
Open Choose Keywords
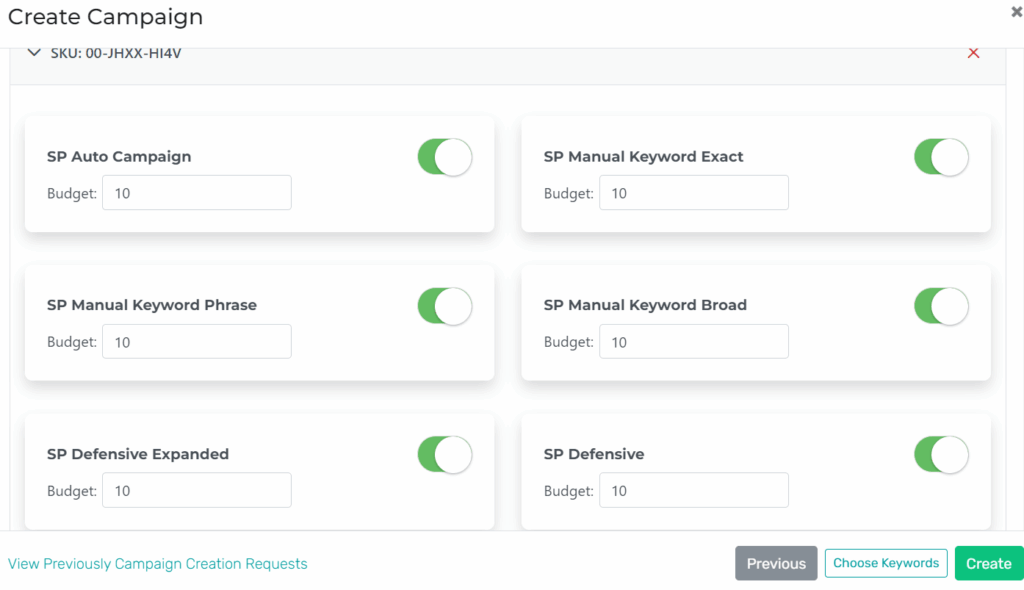(x=885, y=563)
